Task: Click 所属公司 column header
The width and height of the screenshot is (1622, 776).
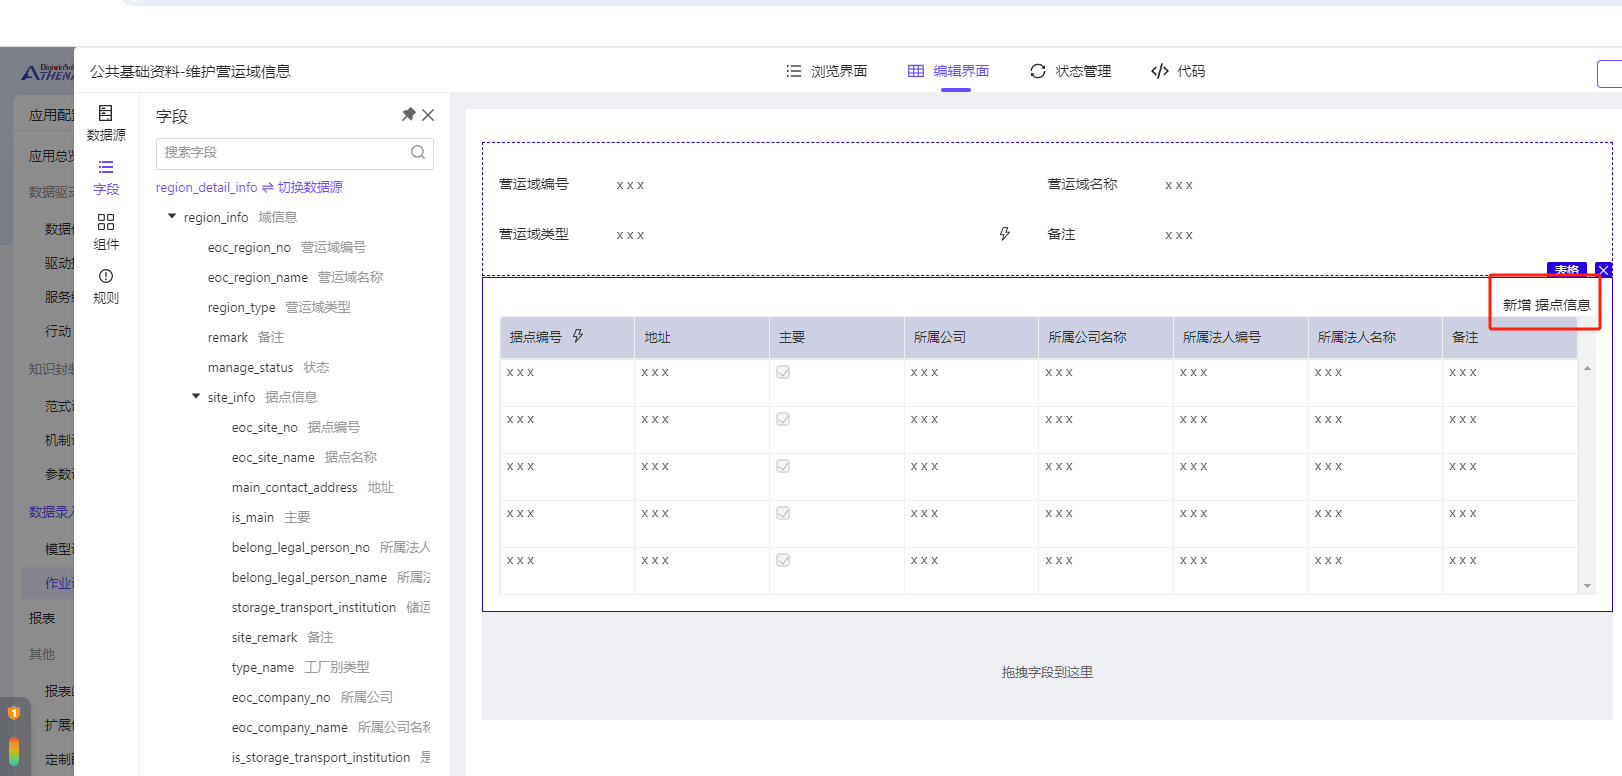Action: point(971,338)
